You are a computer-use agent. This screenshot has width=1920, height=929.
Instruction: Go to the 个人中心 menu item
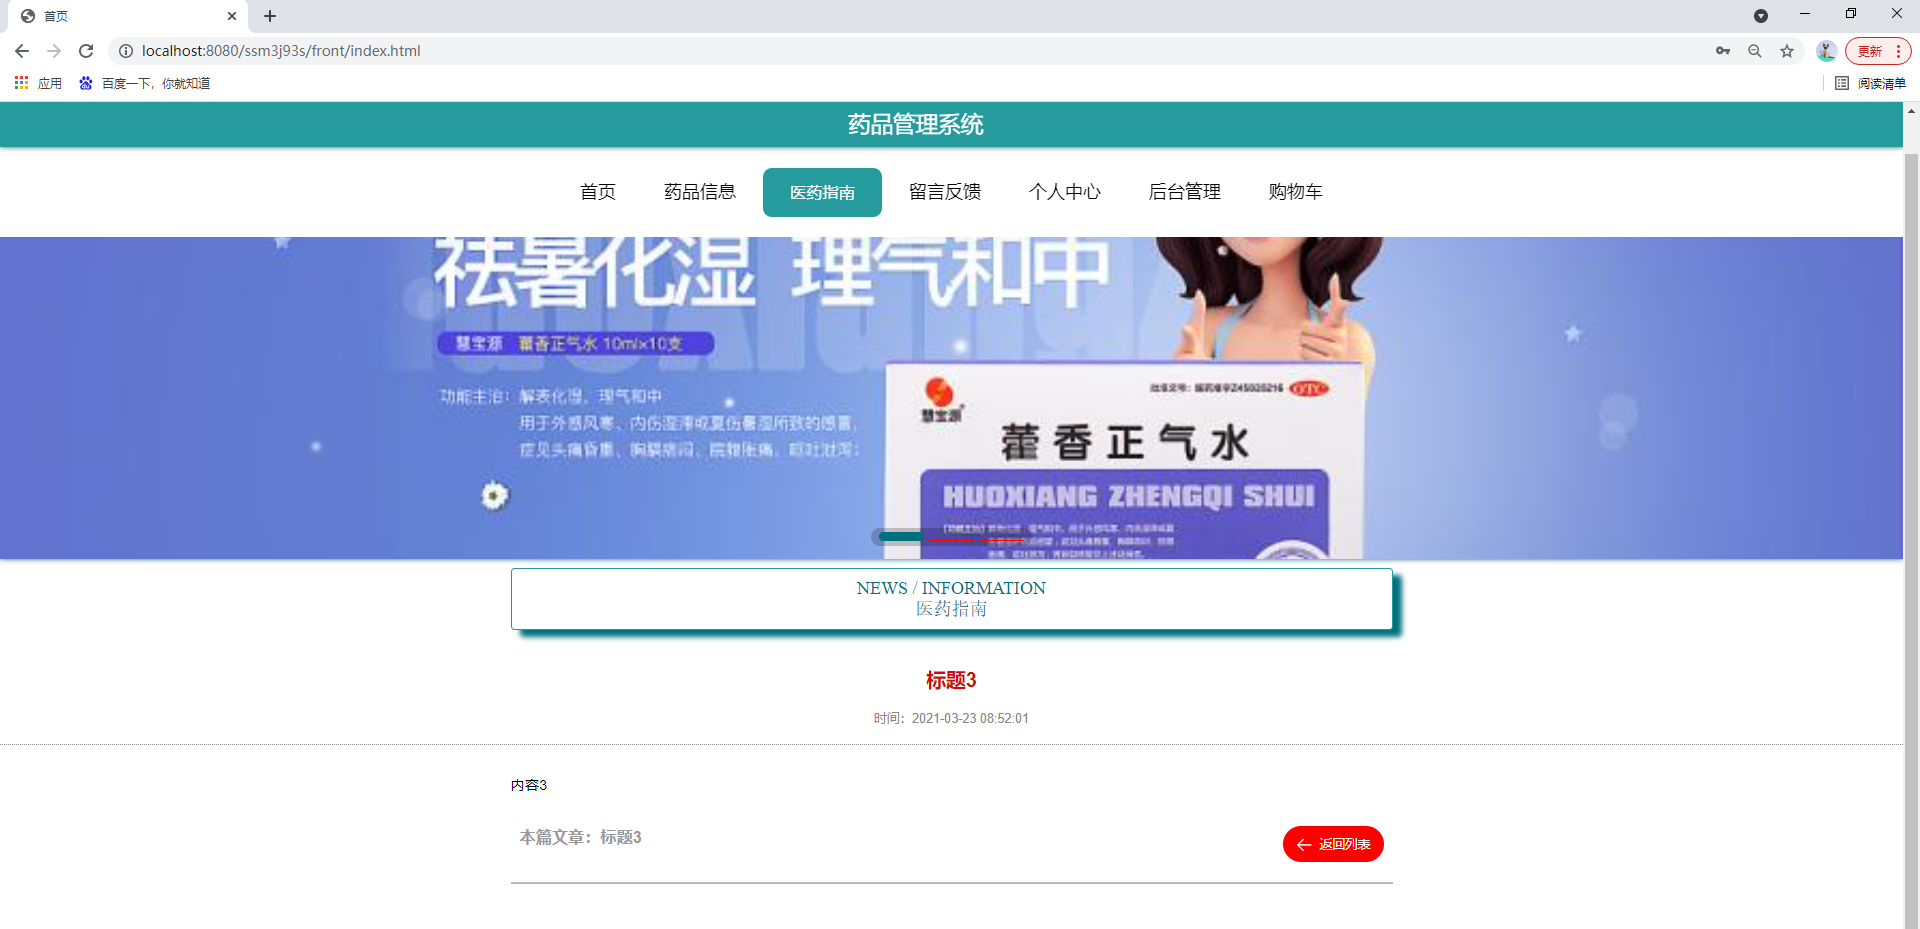[1065, 192]
